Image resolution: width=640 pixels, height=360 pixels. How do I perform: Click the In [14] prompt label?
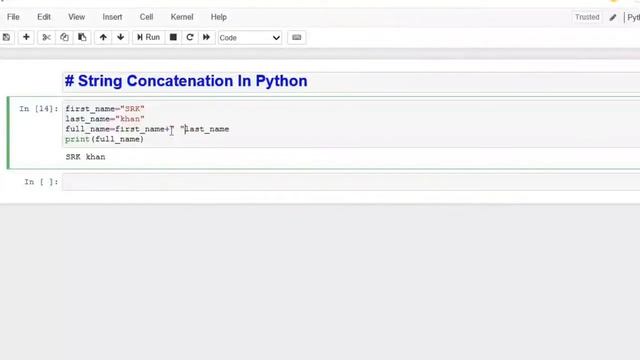click(x=39, y=109)
